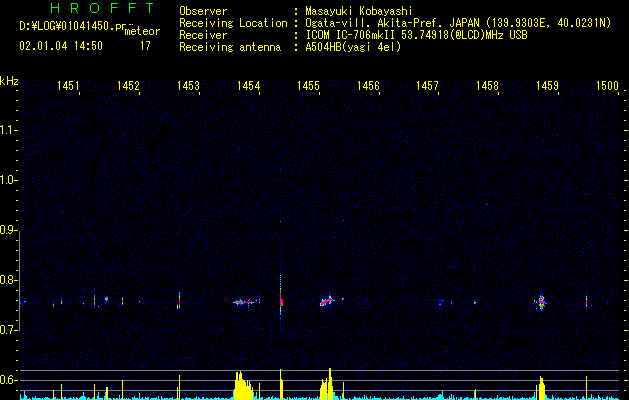This screenshot has height=400, width=629.
Task: Click the 1457 time axis marker
Action: [427, 85]
